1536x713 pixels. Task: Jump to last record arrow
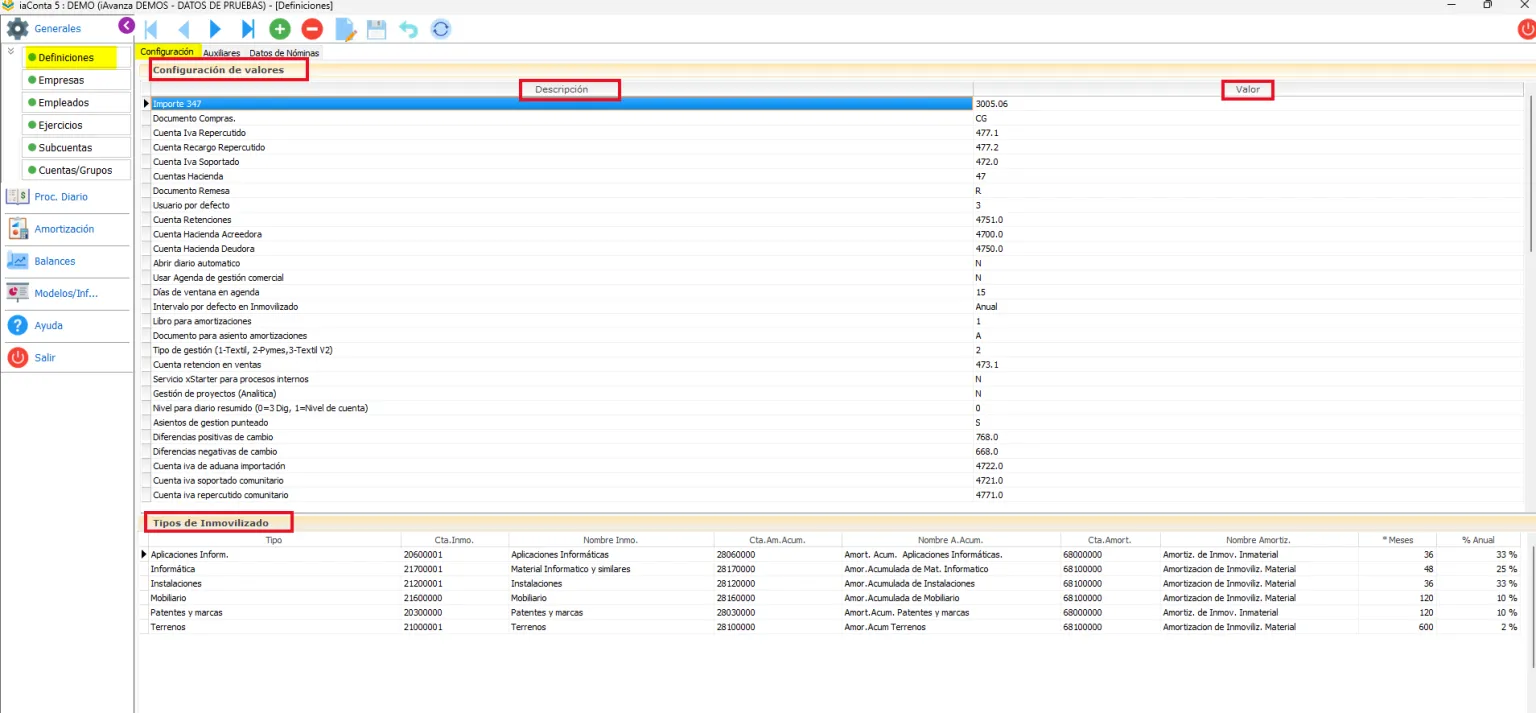point(248,29)
